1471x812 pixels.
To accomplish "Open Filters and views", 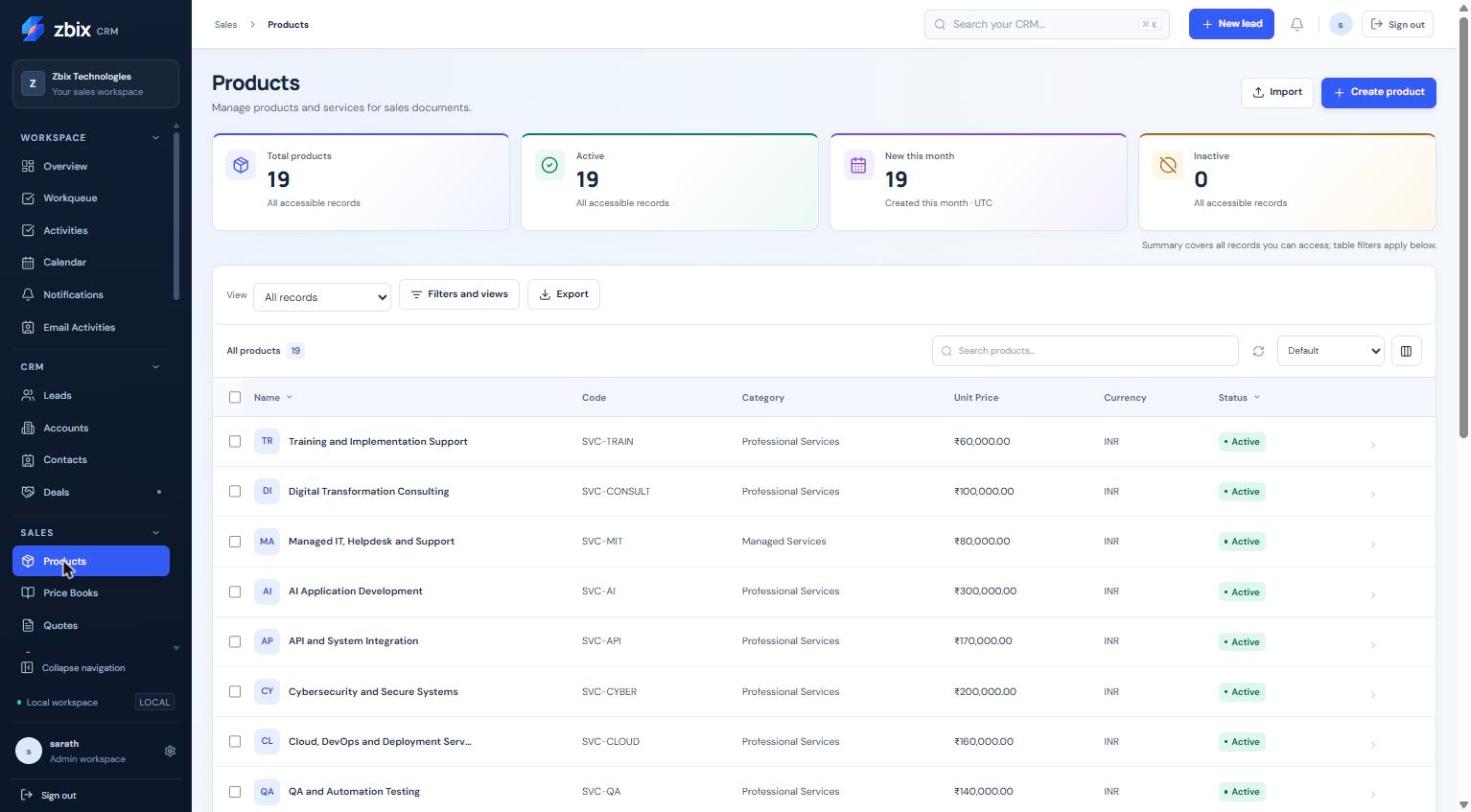I will click(459, 294).
